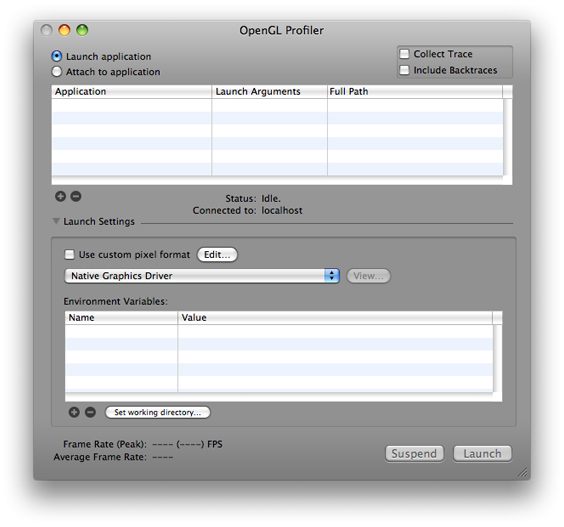The height and width of the screenshot is (527, 564).
Task: Click the Status: Idle. text
Action: 253,199
